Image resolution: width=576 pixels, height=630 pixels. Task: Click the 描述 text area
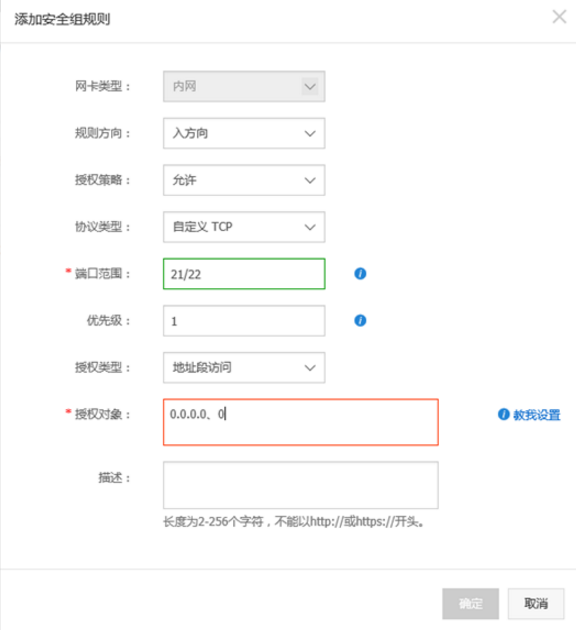[300, 485]
